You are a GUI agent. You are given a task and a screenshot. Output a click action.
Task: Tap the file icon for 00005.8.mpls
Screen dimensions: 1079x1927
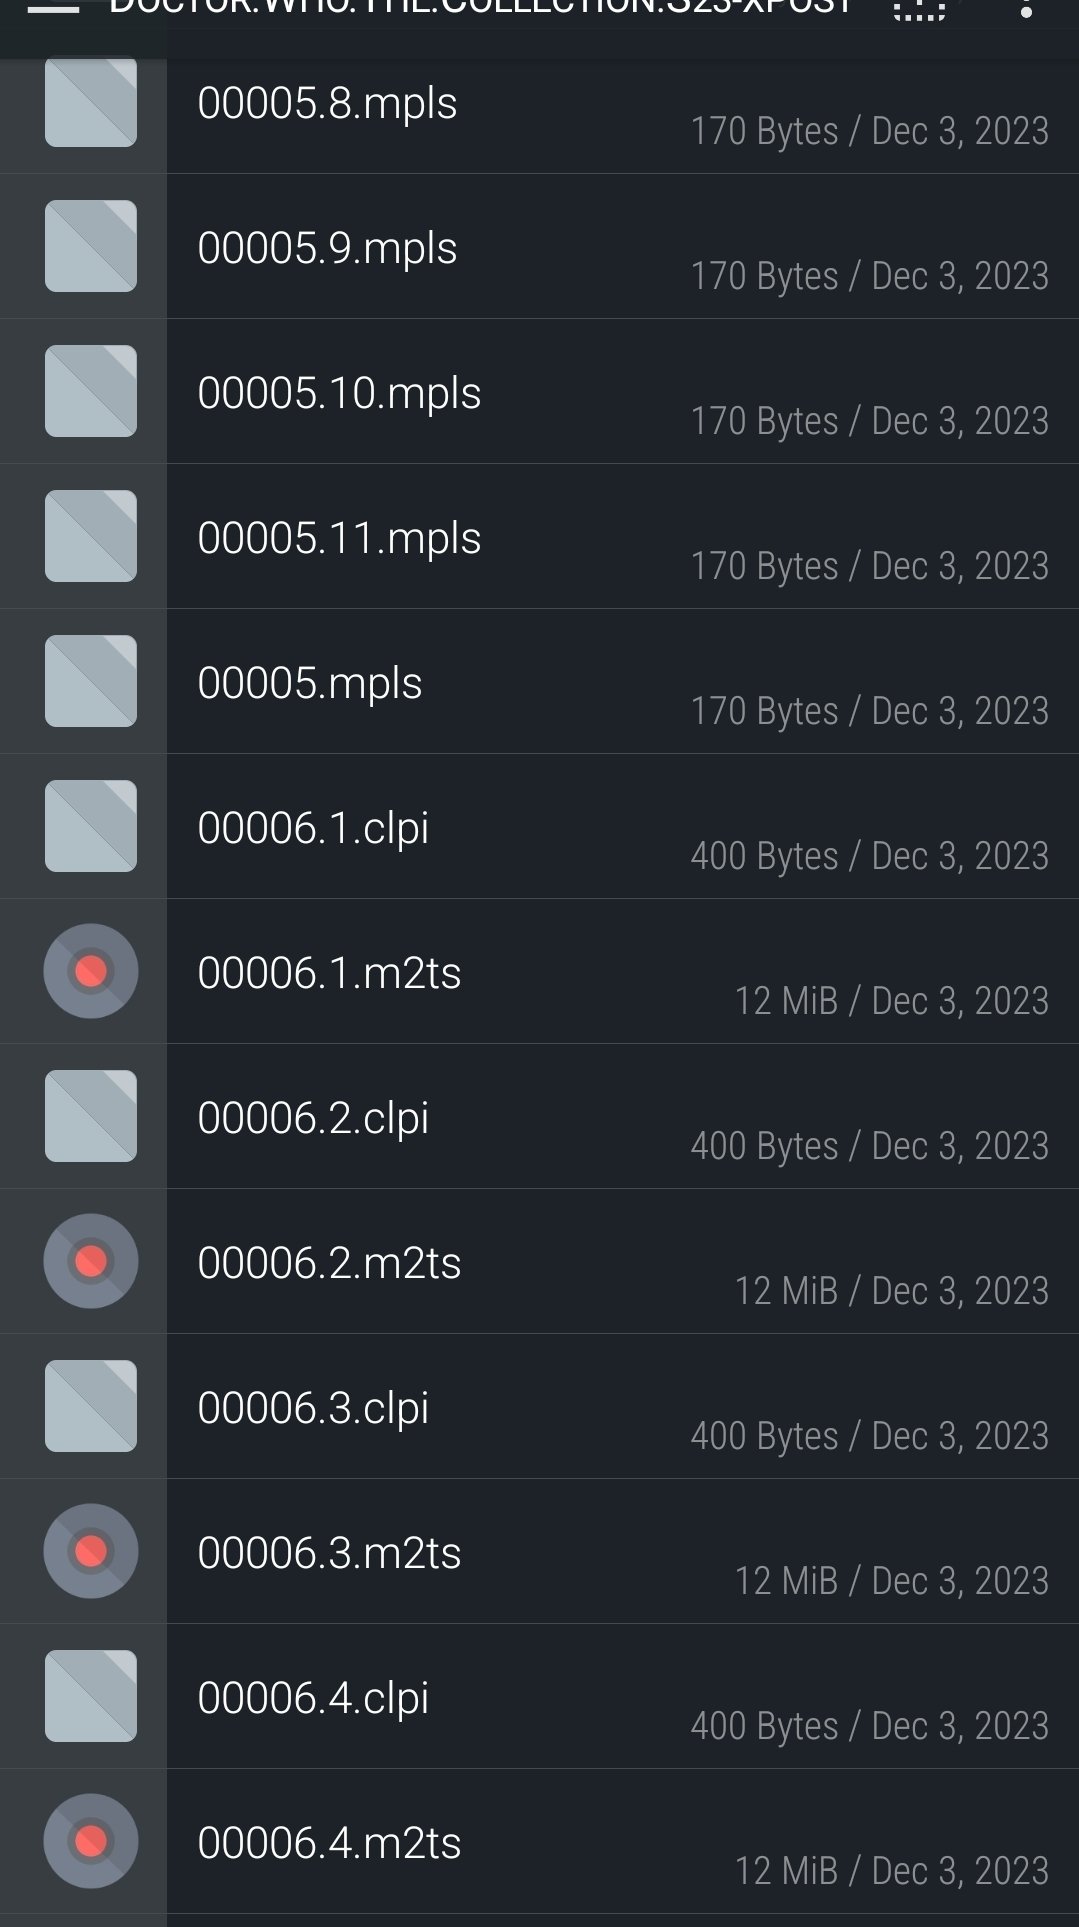click(90, 102)
